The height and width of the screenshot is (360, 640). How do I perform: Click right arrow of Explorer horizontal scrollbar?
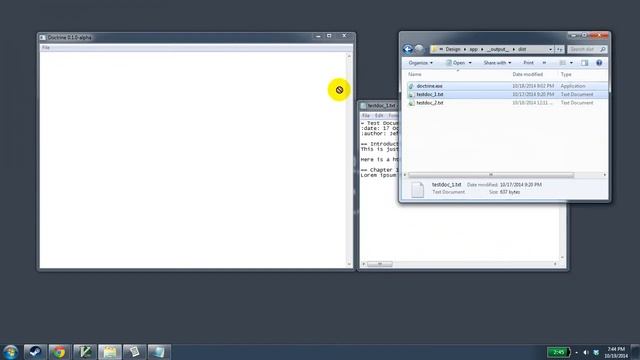[604, 175]
